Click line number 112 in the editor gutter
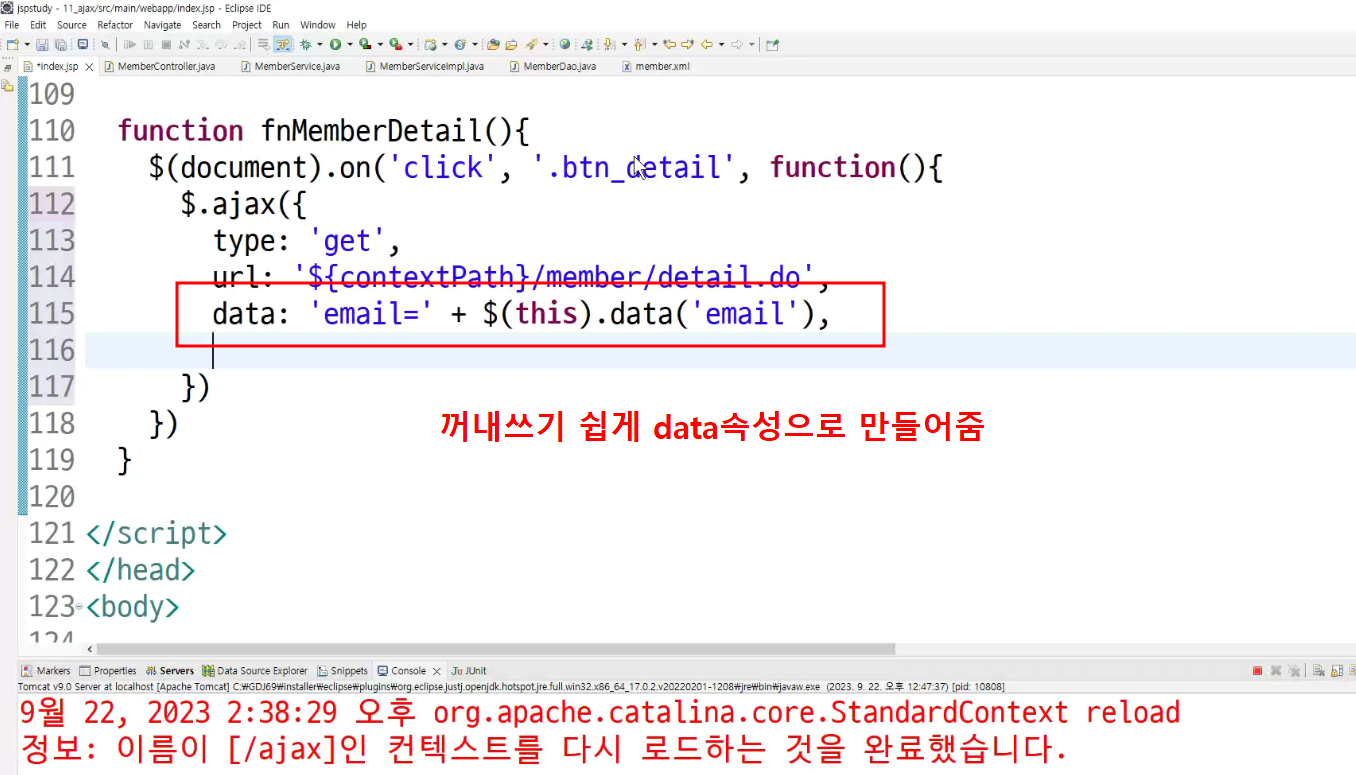This screenshot has width=1356, height=775. [x=52, y=204]
